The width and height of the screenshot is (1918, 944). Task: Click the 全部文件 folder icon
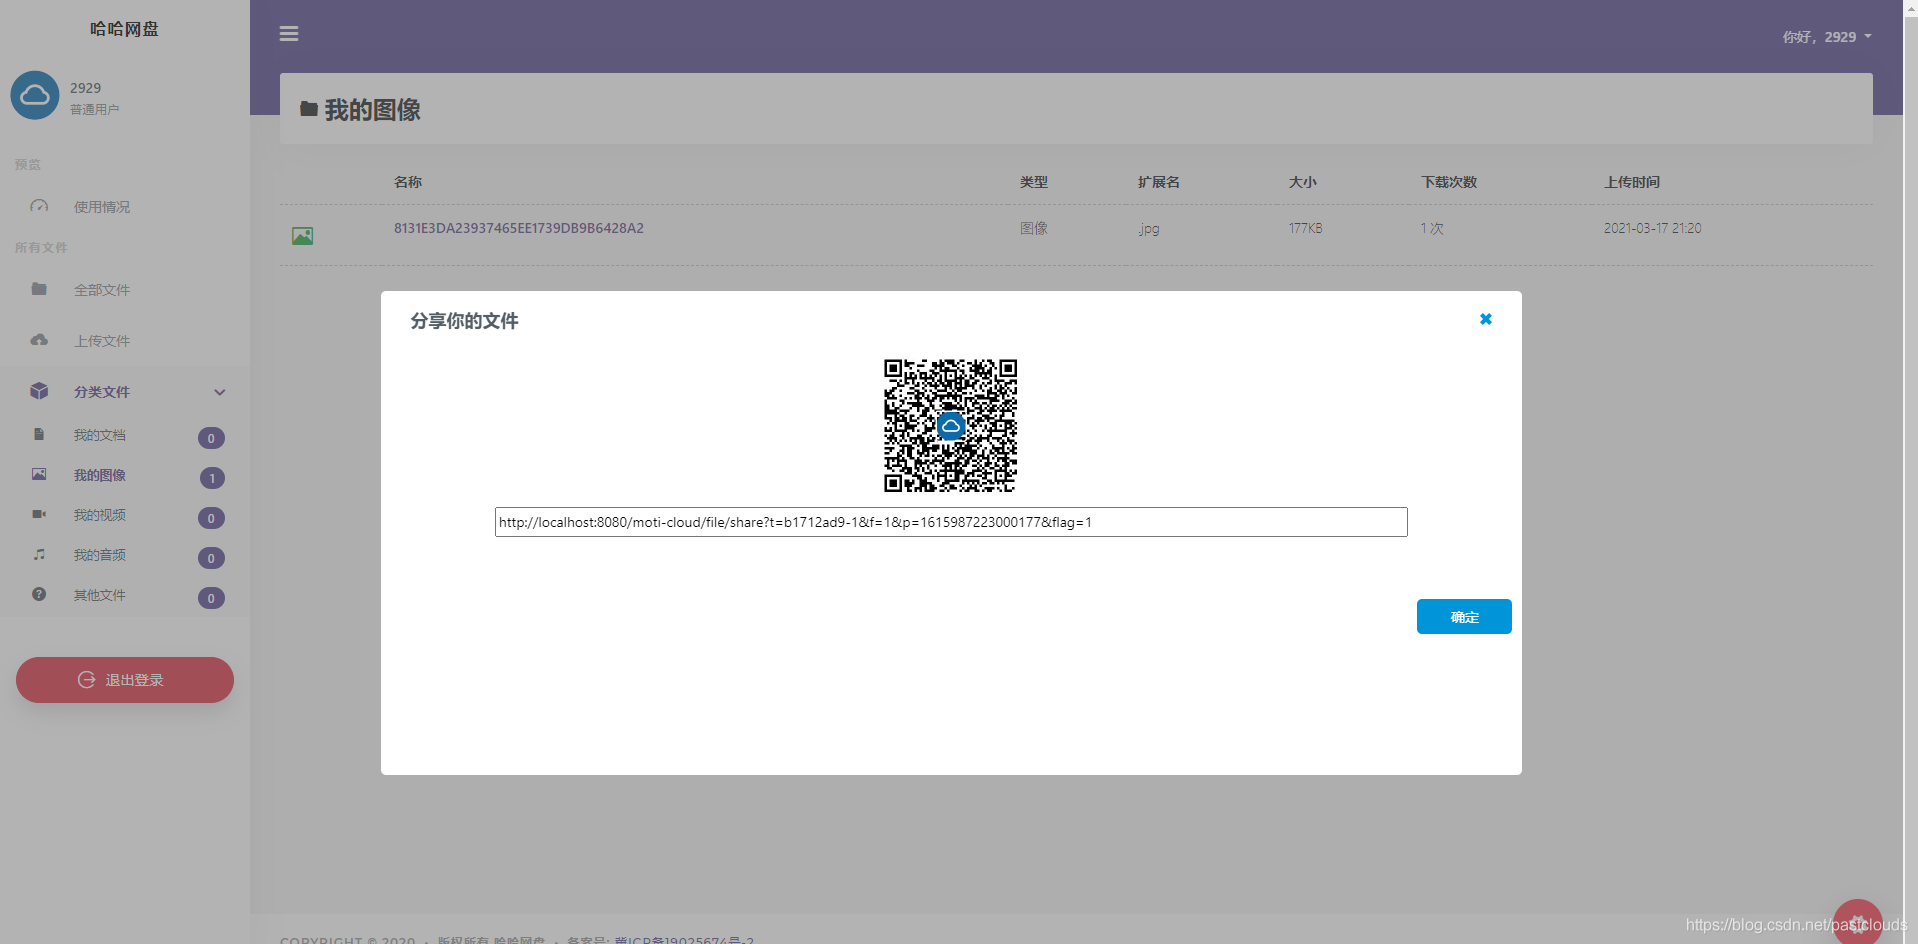coord(39,289)
